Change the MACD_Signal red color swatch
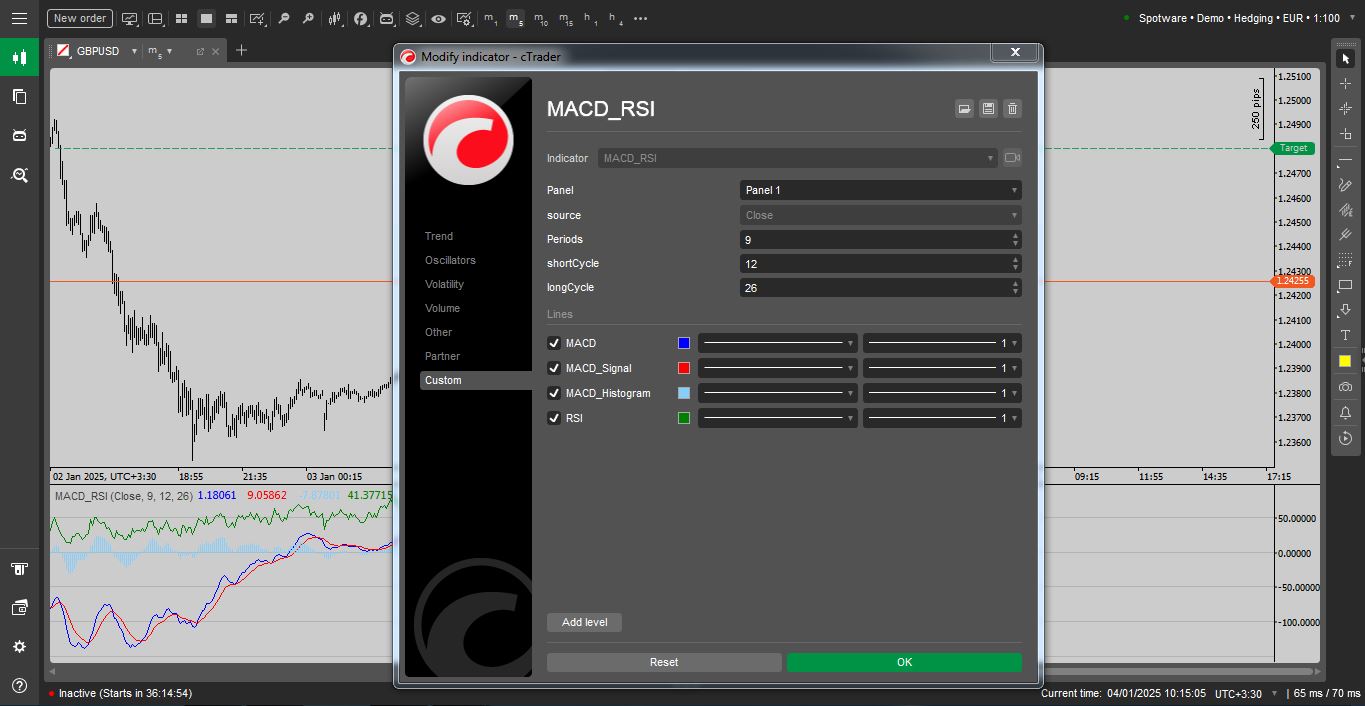The height and width of the screenshot is (706, 1365). pyautogui.click(x=684, y=368)
